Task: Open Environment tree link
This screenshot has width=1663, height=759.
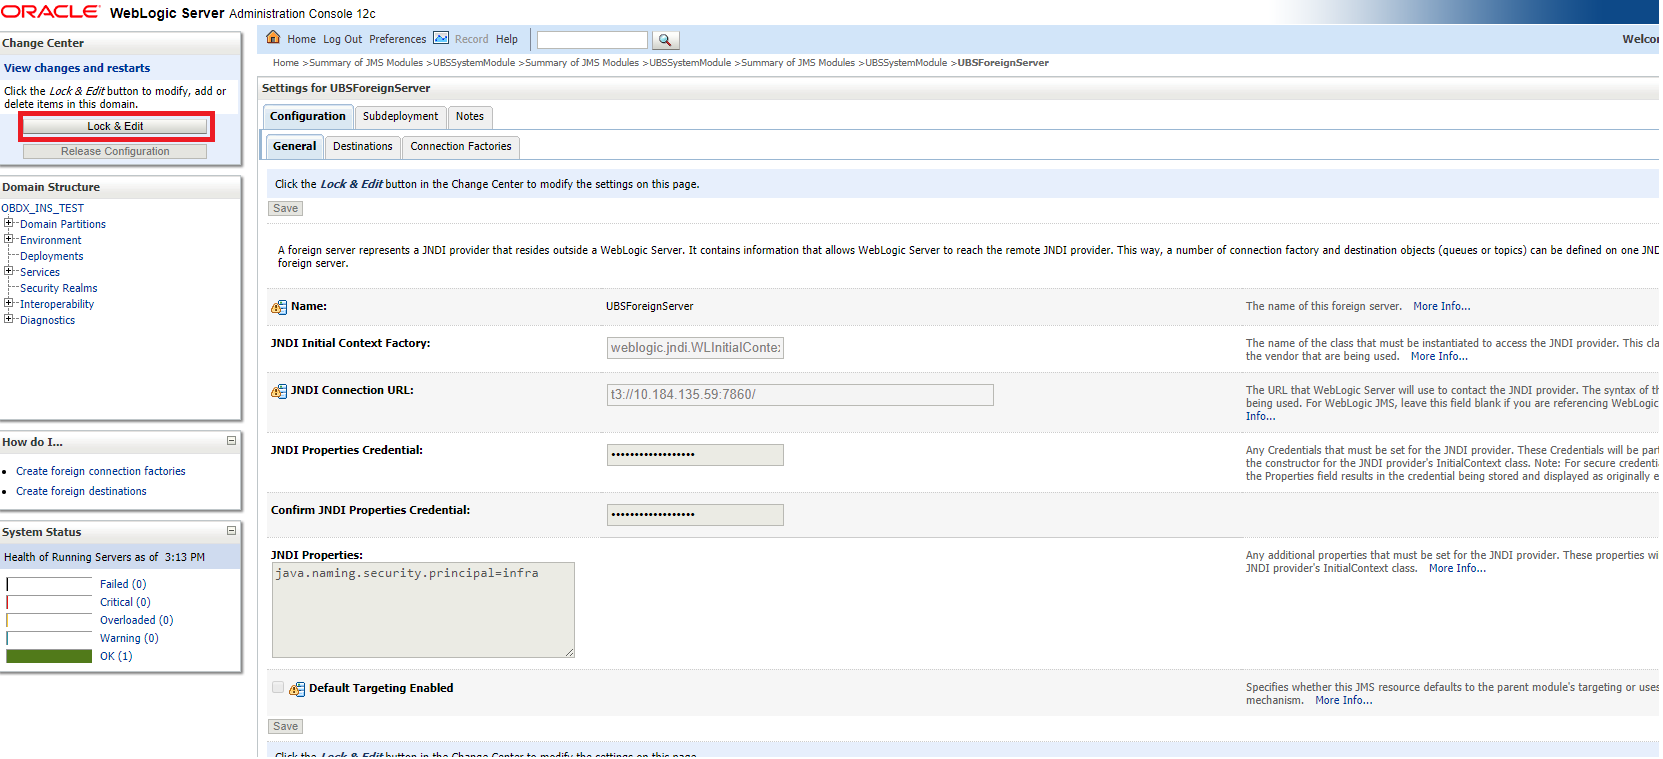Action: click(x=51, y=240)
